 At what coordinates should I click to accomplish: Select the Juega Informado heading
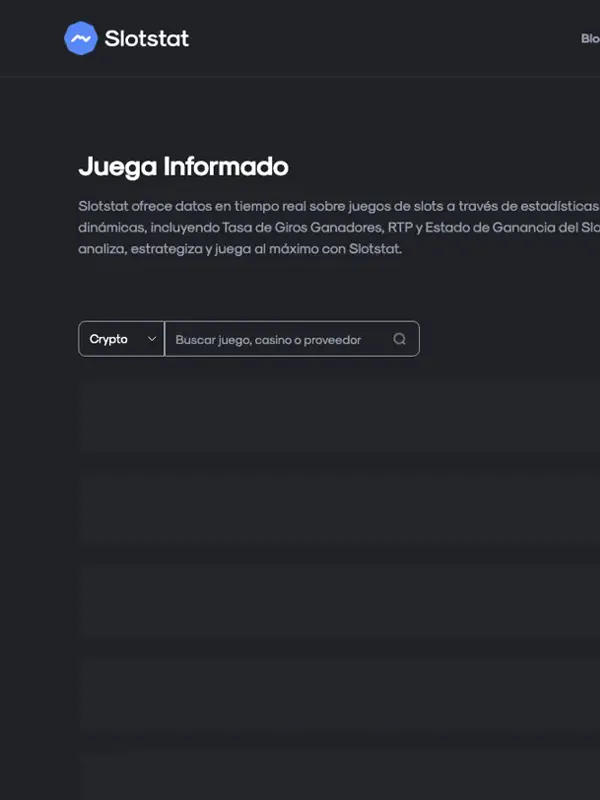click(x=184, y=167)
